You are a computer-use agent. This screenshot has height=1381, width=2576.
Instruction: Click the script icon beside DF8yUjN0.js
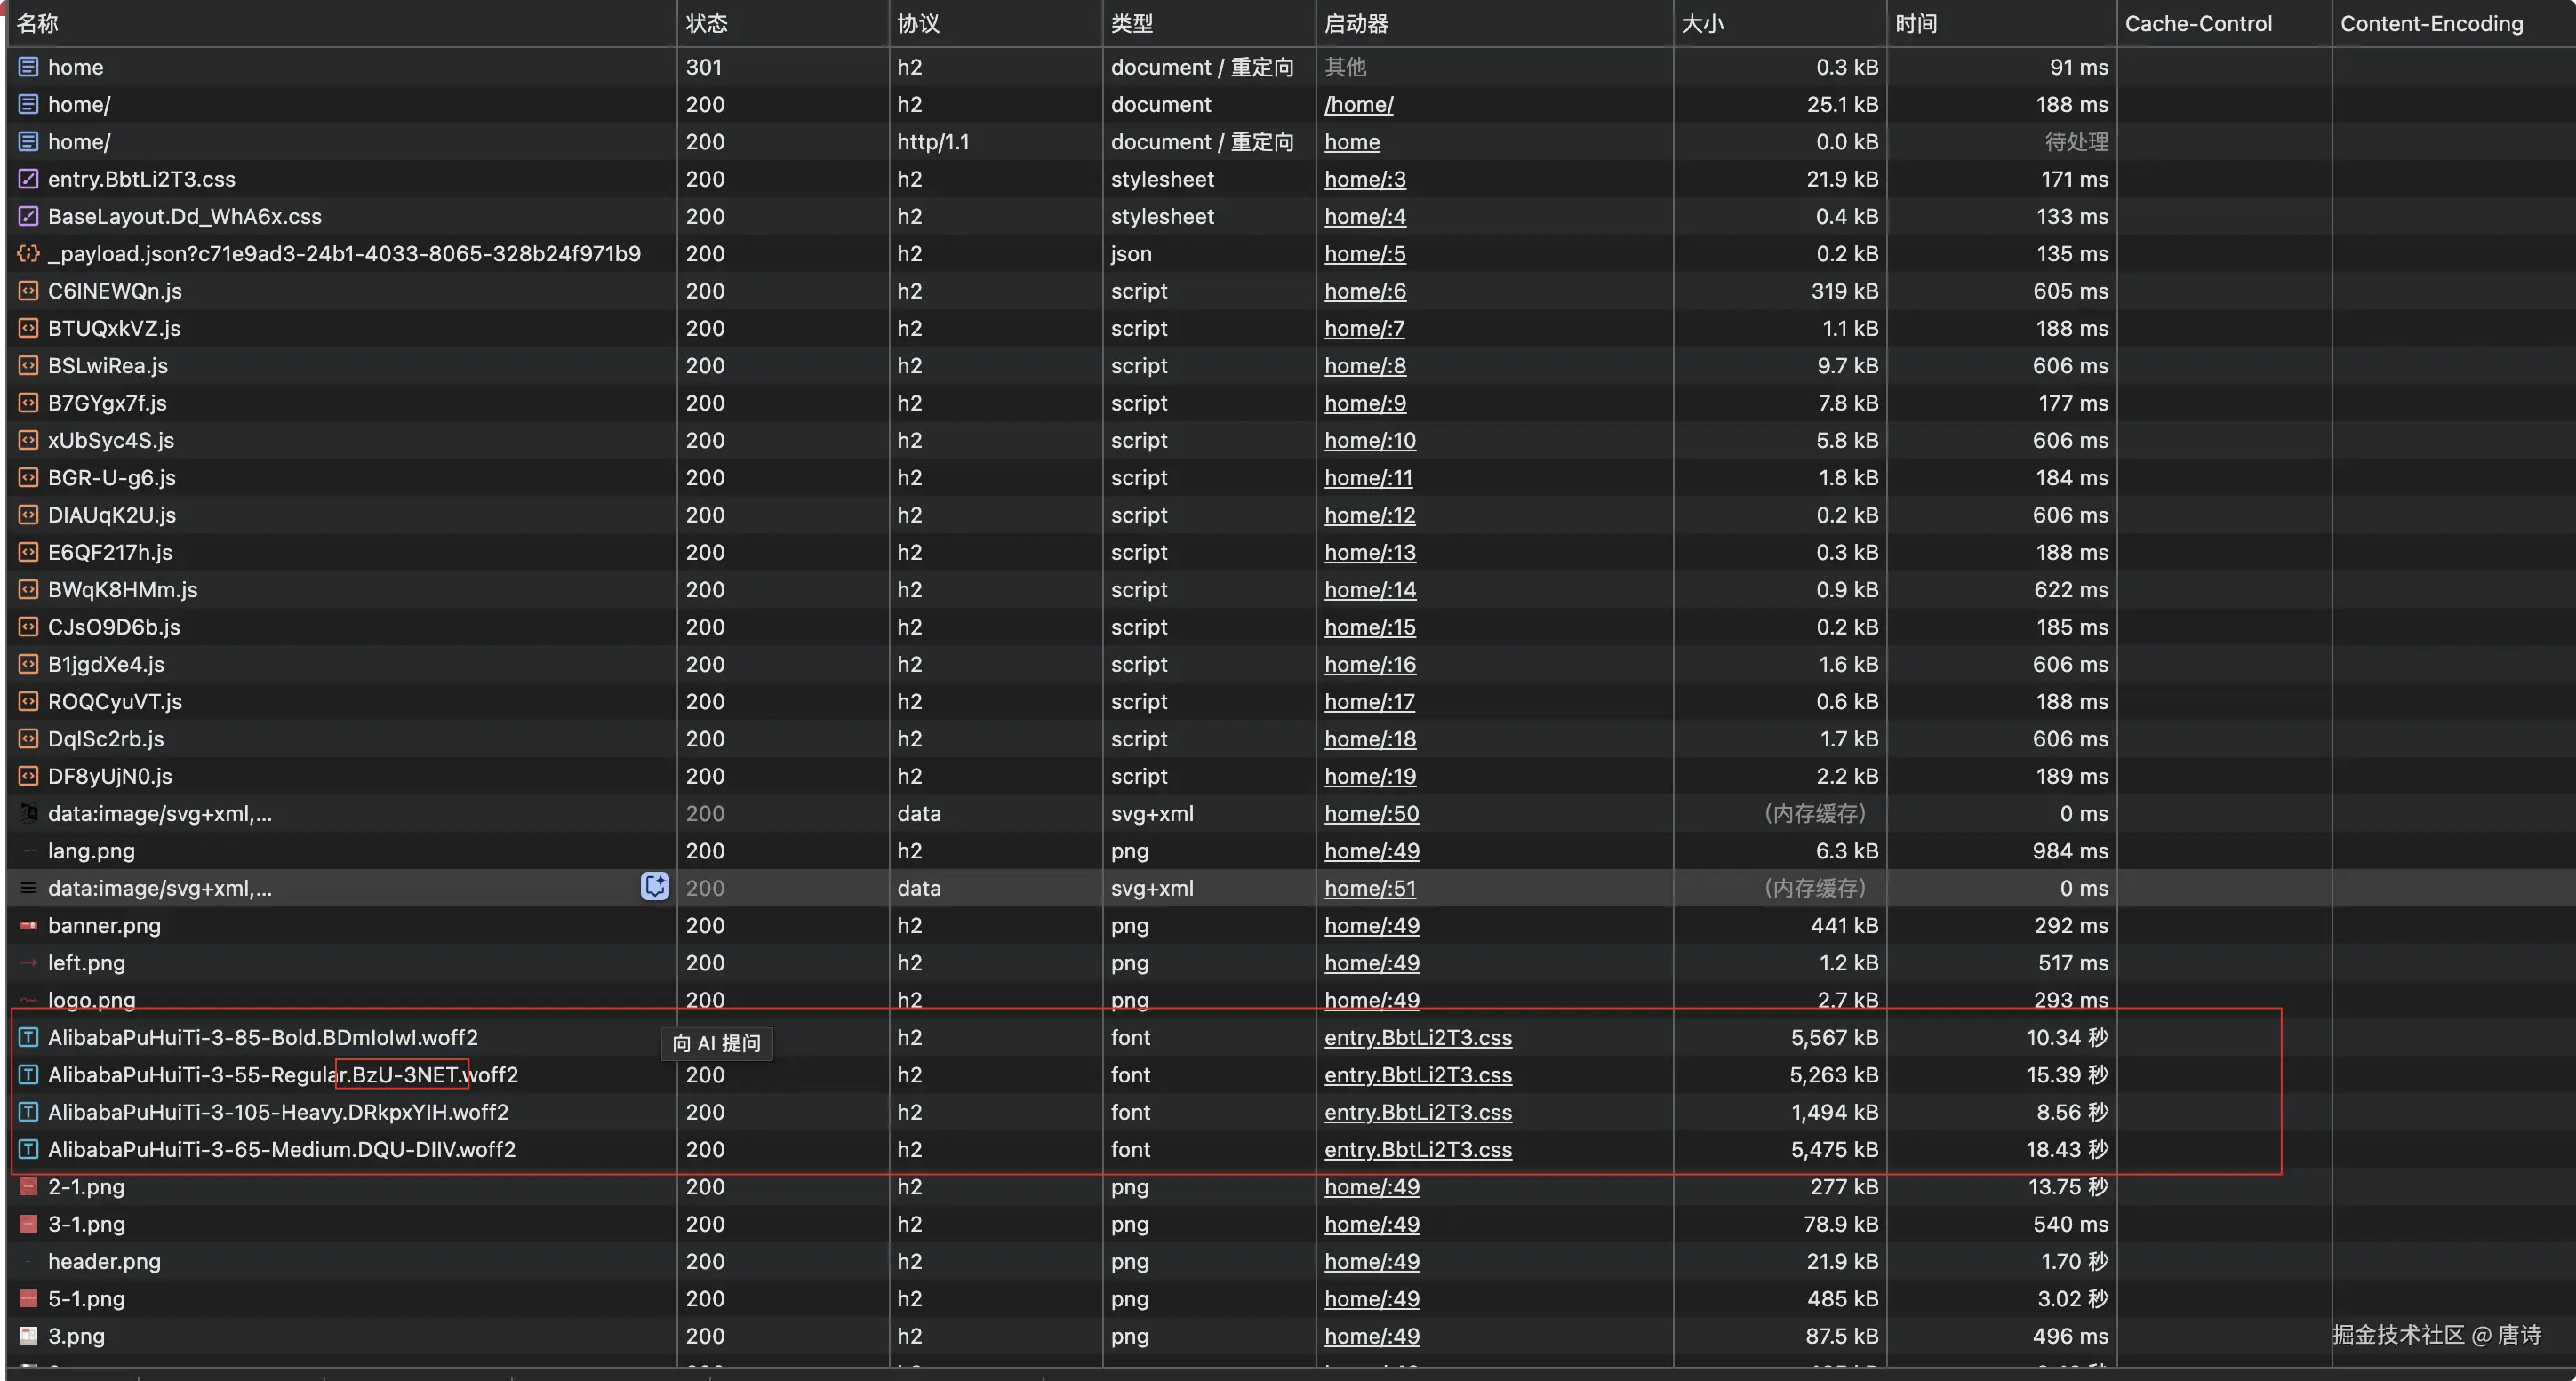pos(28,776)
